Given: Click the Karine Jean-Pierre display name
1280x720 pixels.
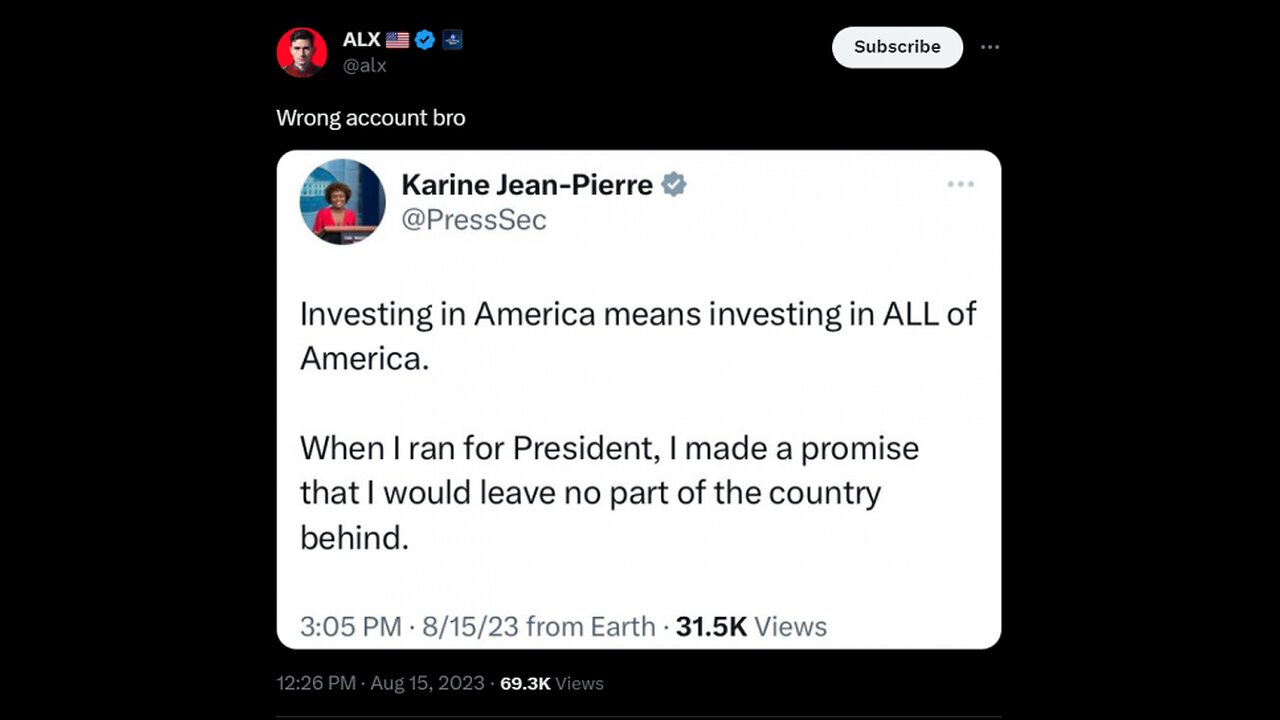Looking at the screenshot, I should [x=526, y=184].
